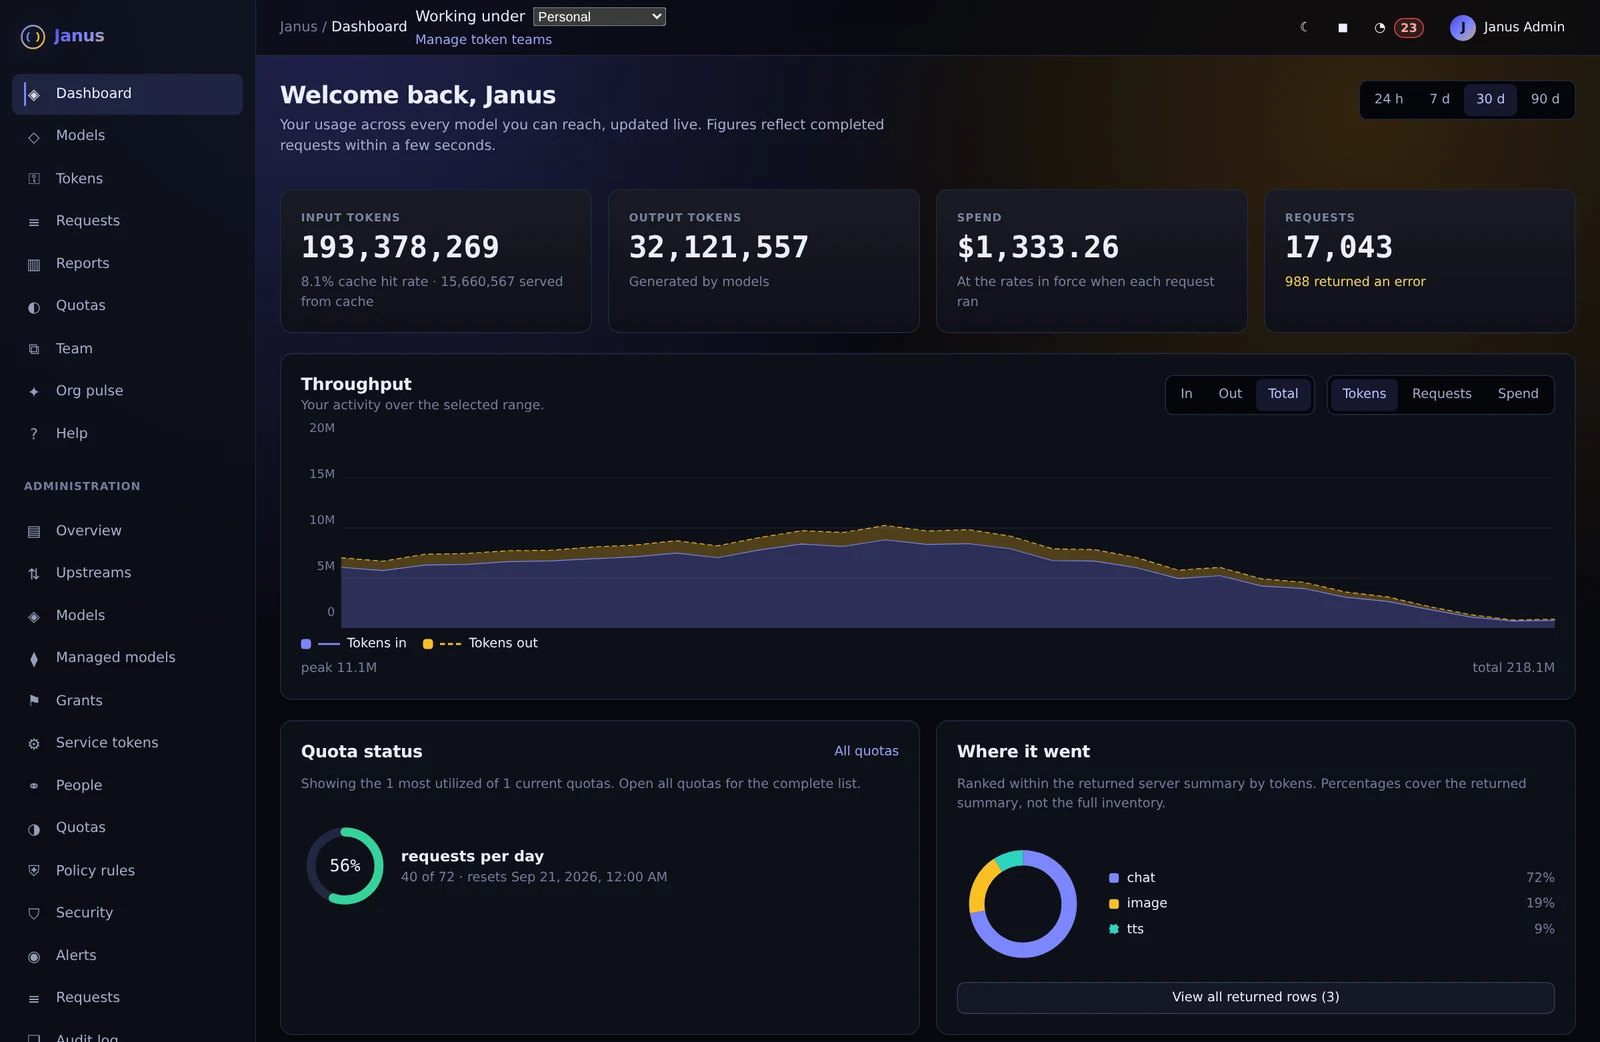Viewport: 1600px width, 1042px height.
Task: Click the J avatar for Janus Admin
Action: pos(1462,28)
